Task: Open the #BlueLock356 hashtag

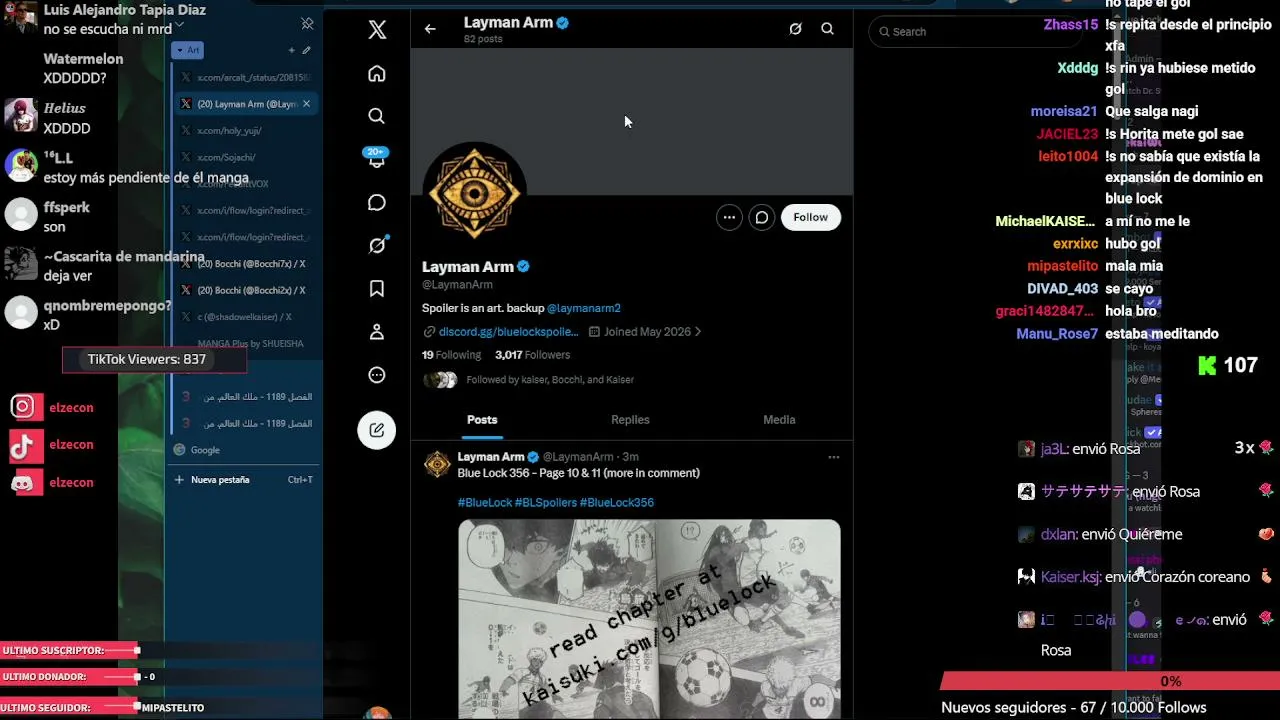Action: click(x=617, y=503)
